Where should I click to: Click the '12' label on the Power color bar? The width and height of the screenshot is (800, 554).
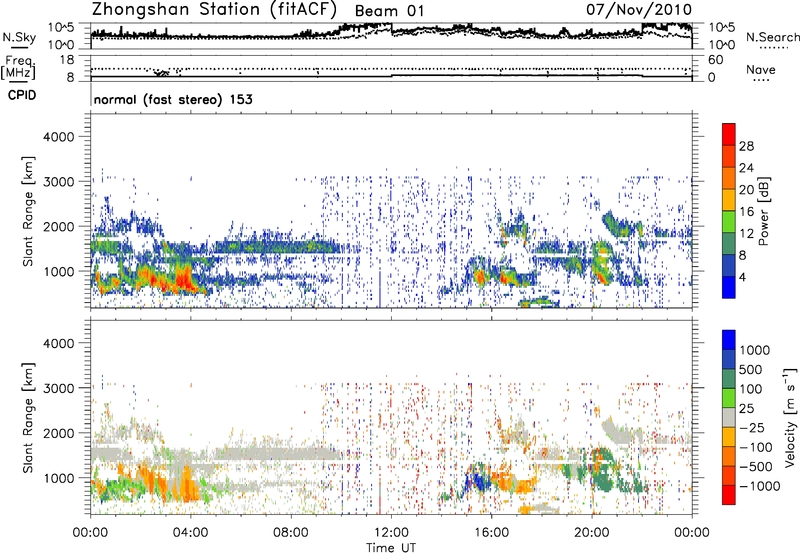tap(746, 234)
